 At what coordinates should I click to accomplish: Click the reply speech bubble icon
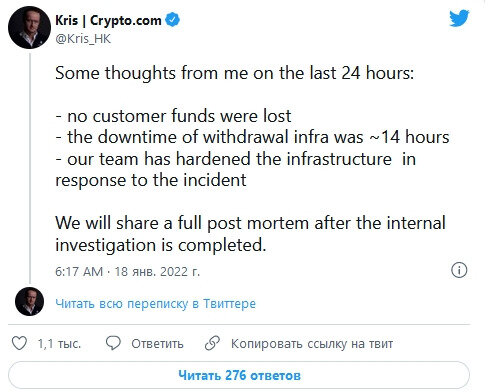[113, 343]
